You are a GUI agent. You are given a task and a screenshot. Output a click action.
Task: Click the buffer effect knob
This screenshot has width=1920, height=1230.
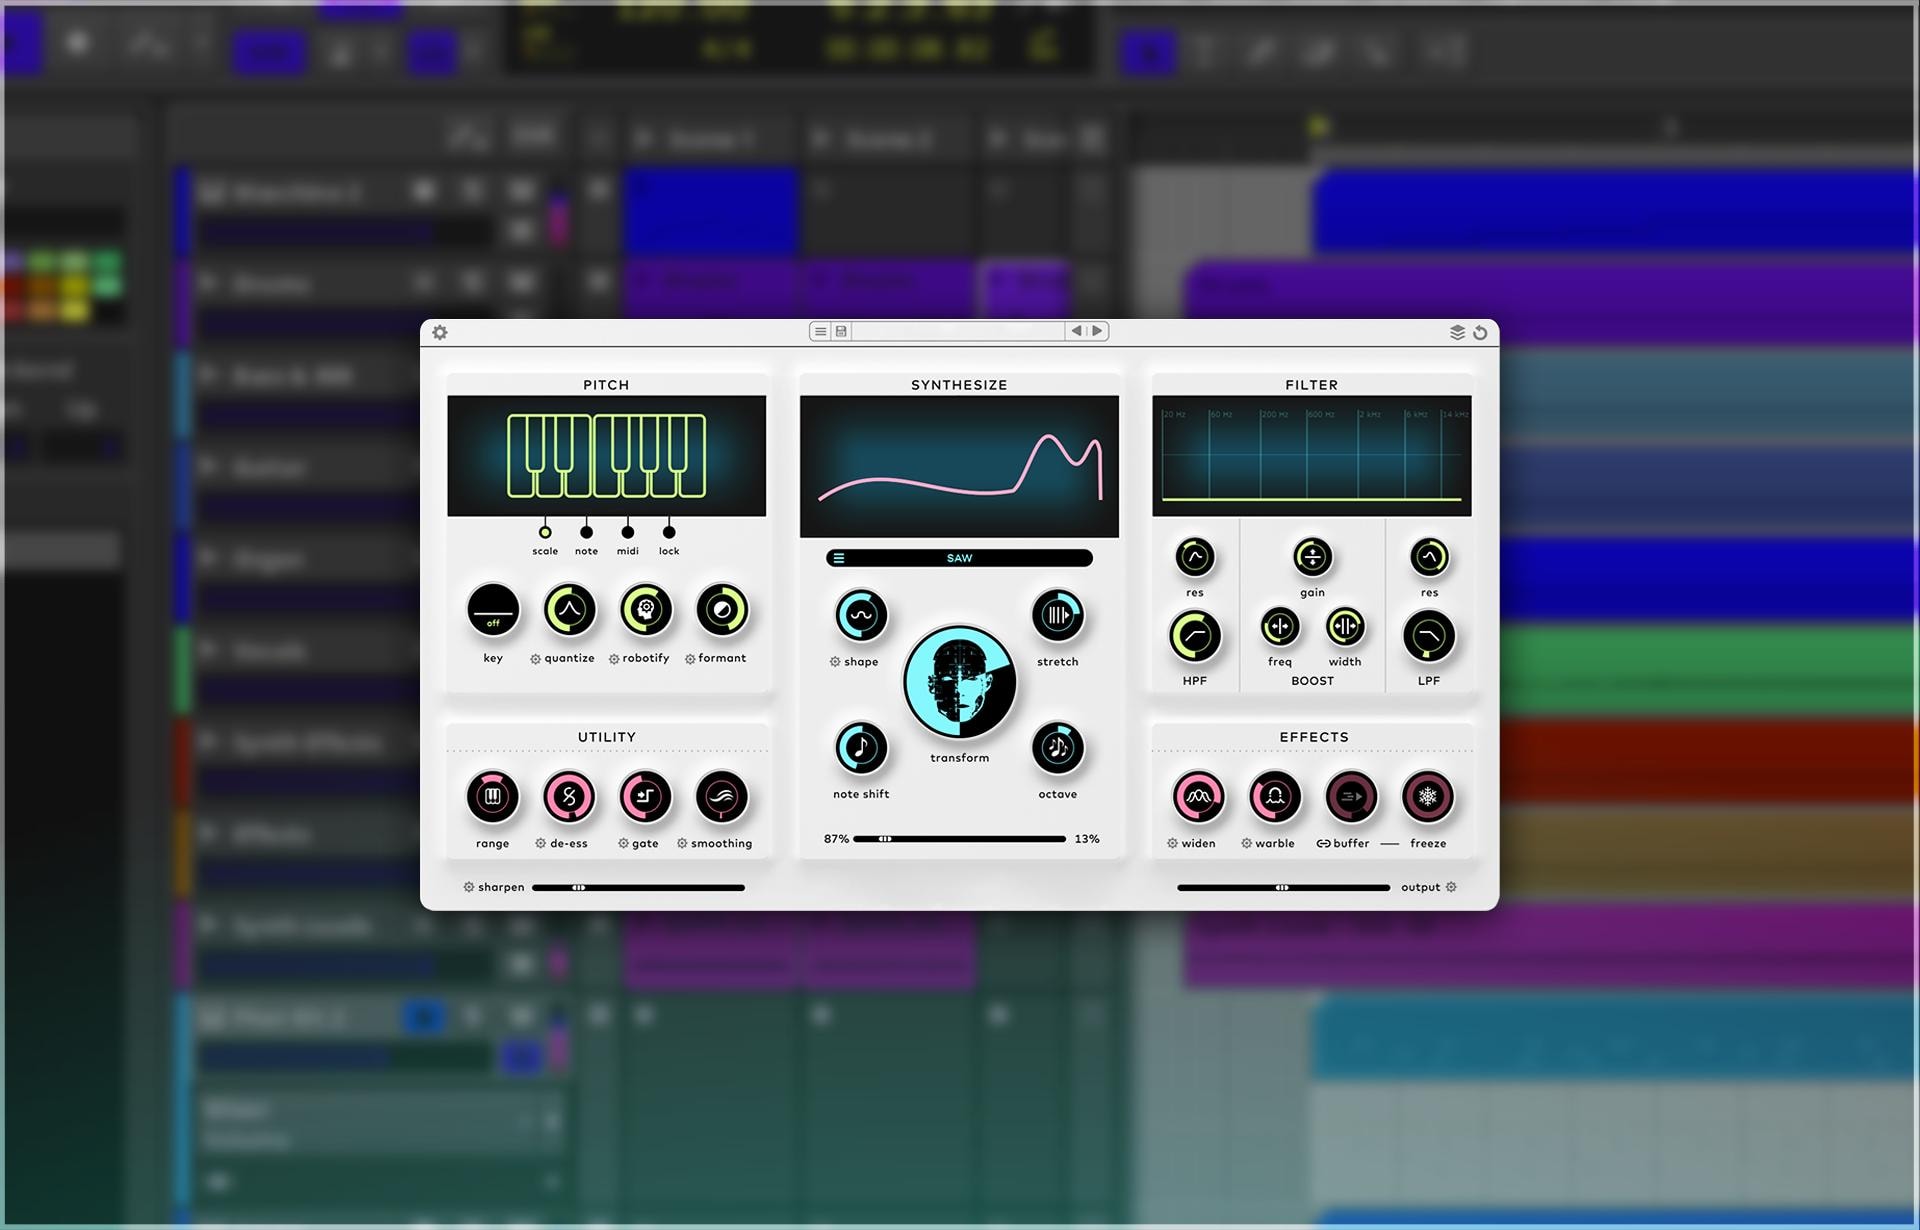pyautogui.click(x=1351, y=797)
